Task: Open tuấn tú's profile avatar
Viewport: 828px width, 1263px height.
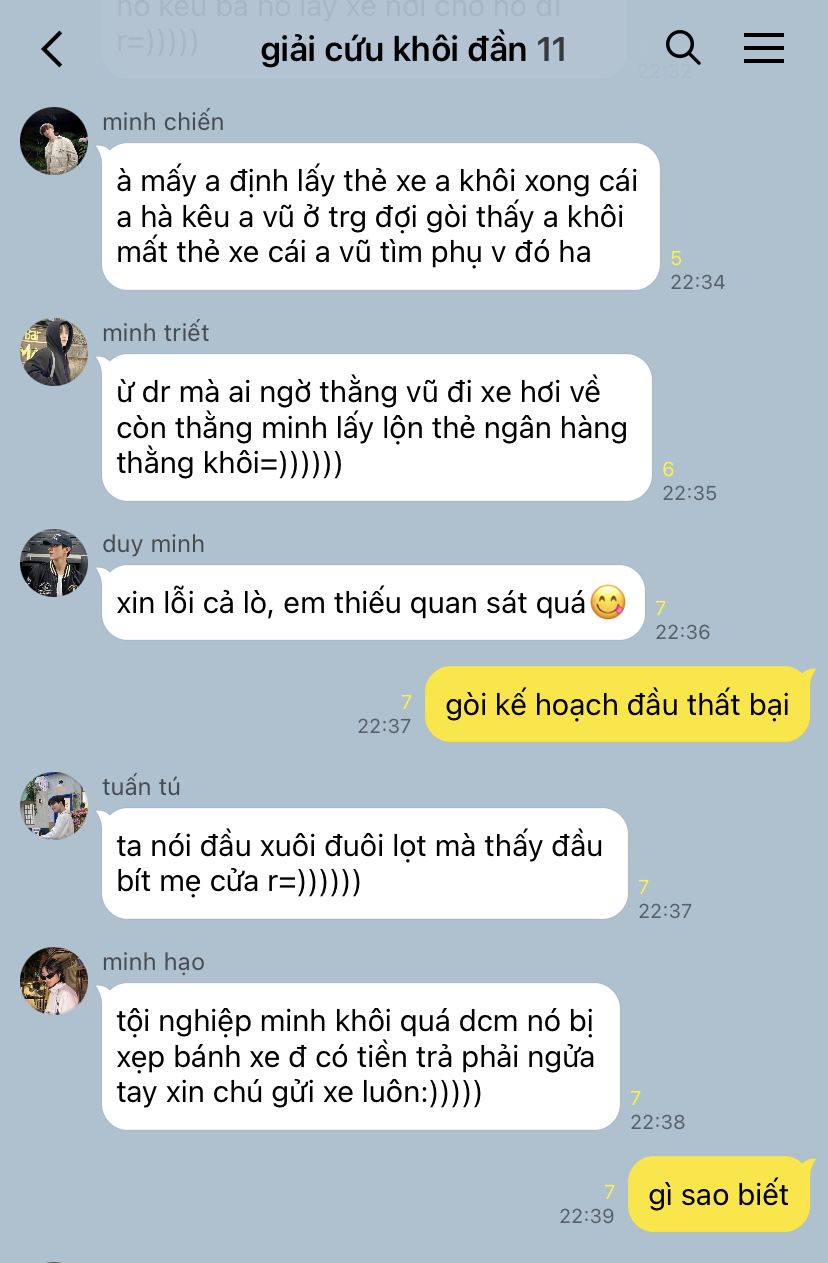Action: click(54, 806)
